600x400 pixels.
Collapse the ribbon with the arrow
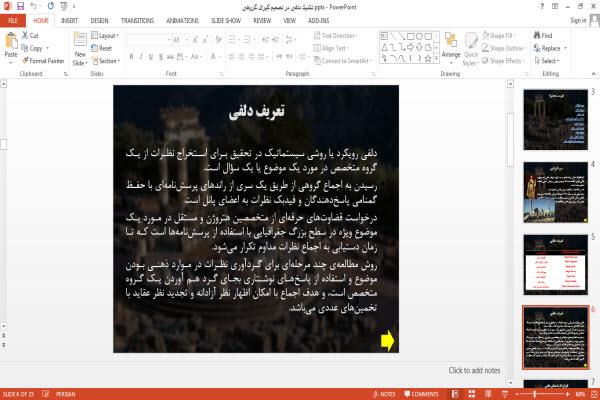click(593, 74)
